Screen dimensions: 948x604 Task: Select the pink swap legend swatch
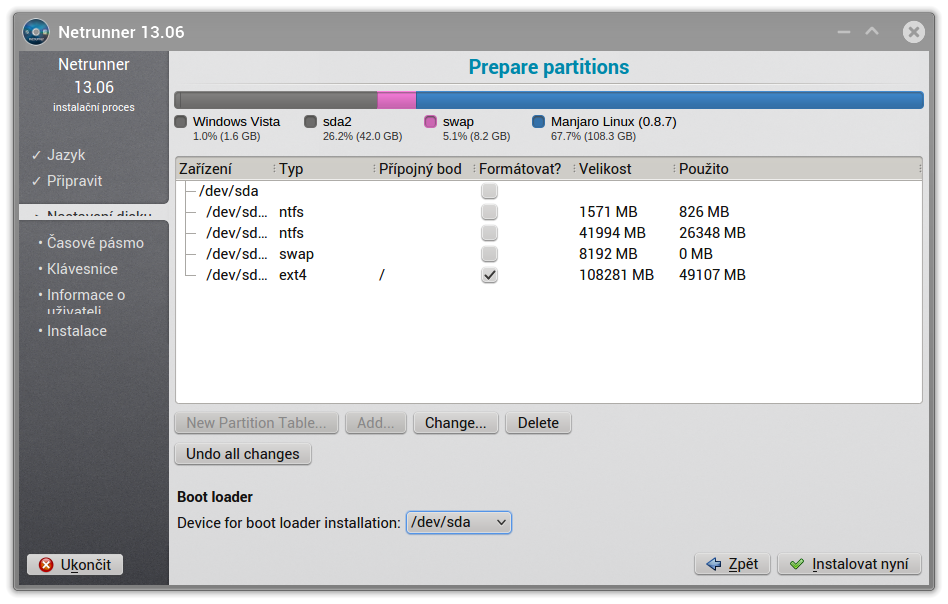click(x=430, y=122)
